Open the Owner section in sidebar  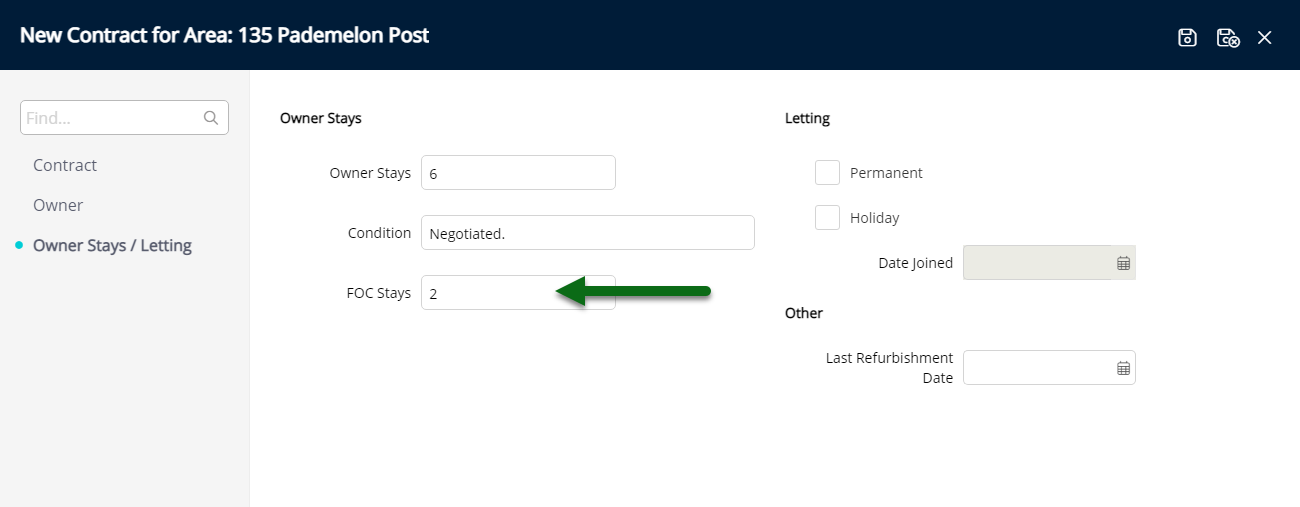tap(58, 205)
